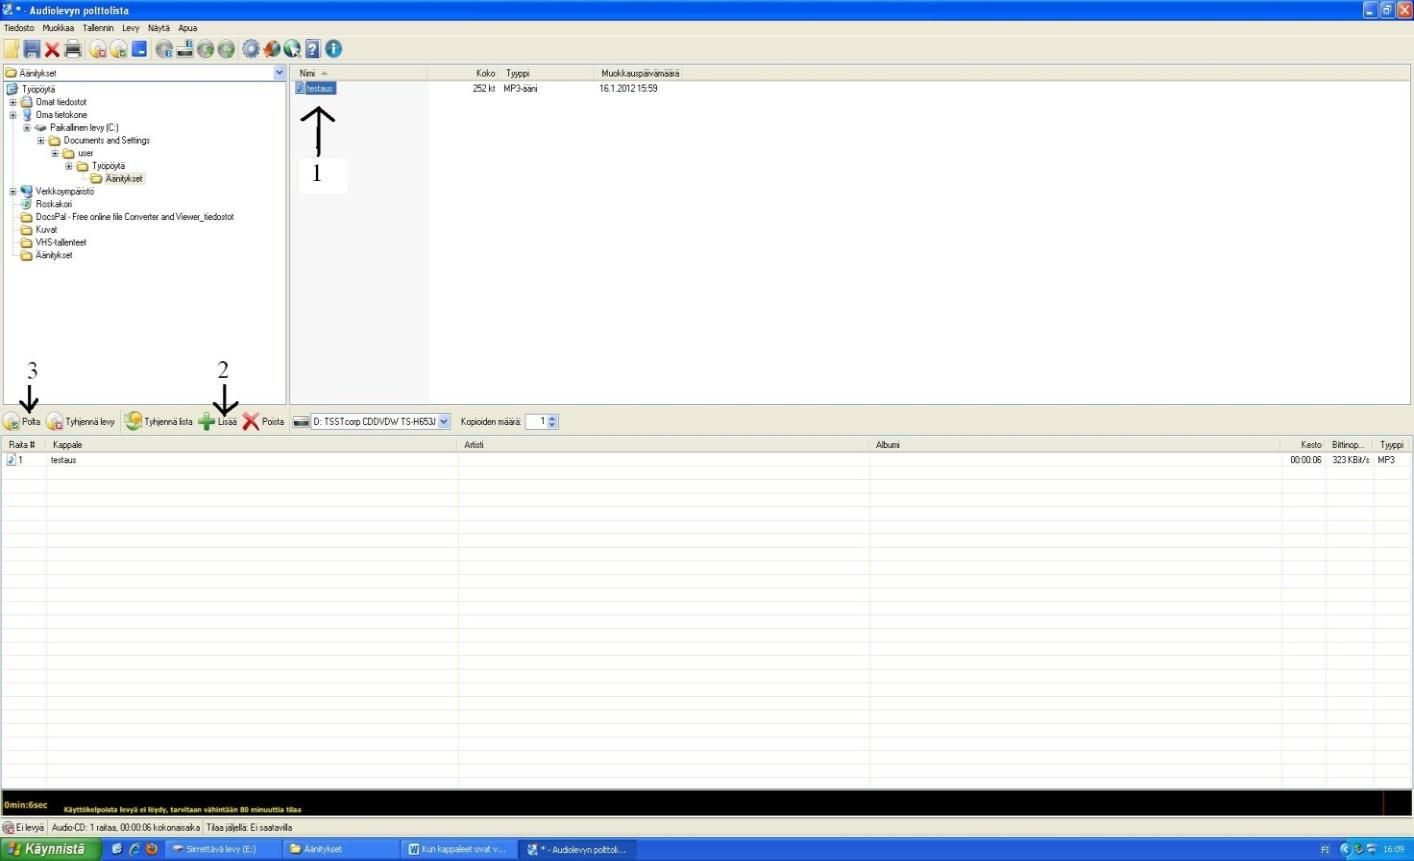This screenshot has width=1414, height=861.
Task: Click the second green disc tray icon
Action: [x=226, y=49]
